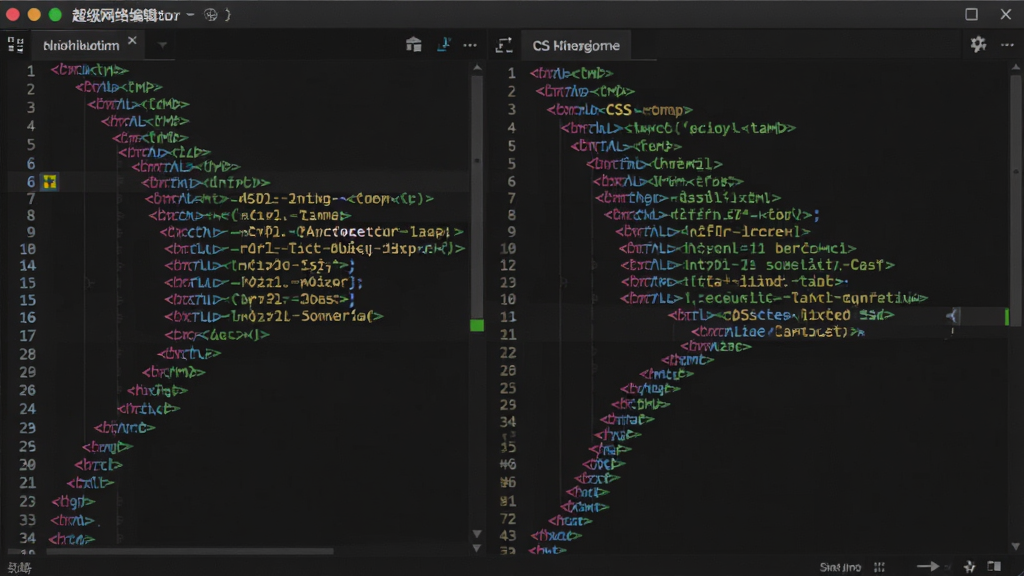This screenshot has width=1024, height=576.
Task: Switch to the CS Hitergome tab
Action: tap(576, 46)
